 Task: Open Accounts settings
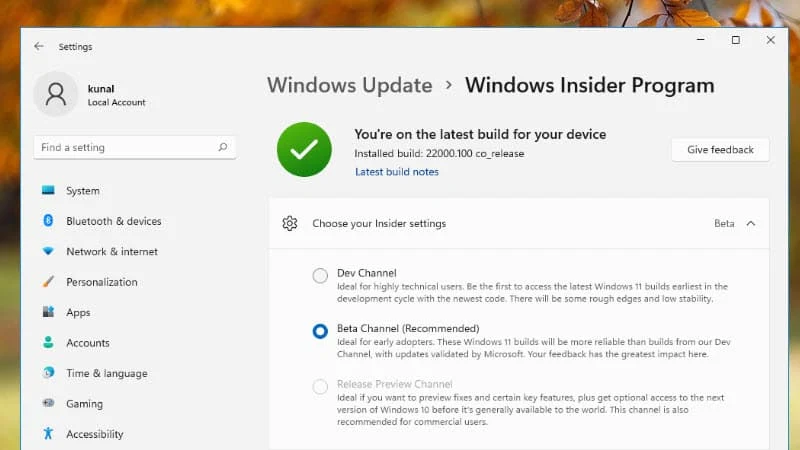pos(88,343)
